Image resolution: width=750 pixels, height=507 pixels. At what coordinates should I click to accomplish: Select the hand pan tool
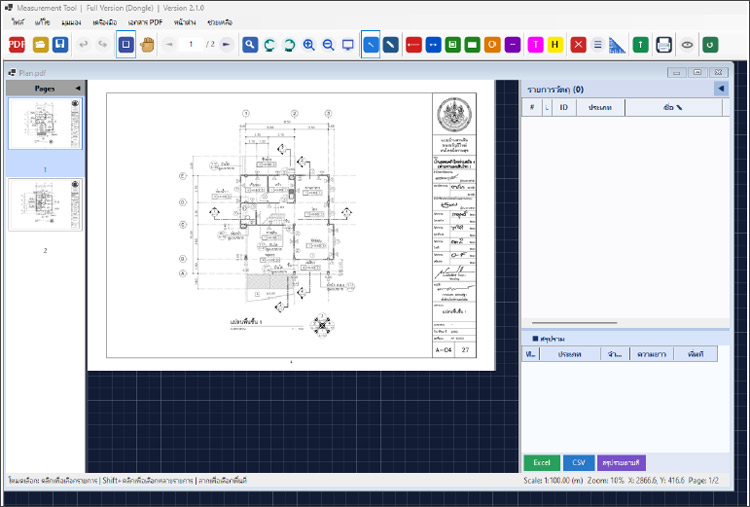tap(148, 44)
